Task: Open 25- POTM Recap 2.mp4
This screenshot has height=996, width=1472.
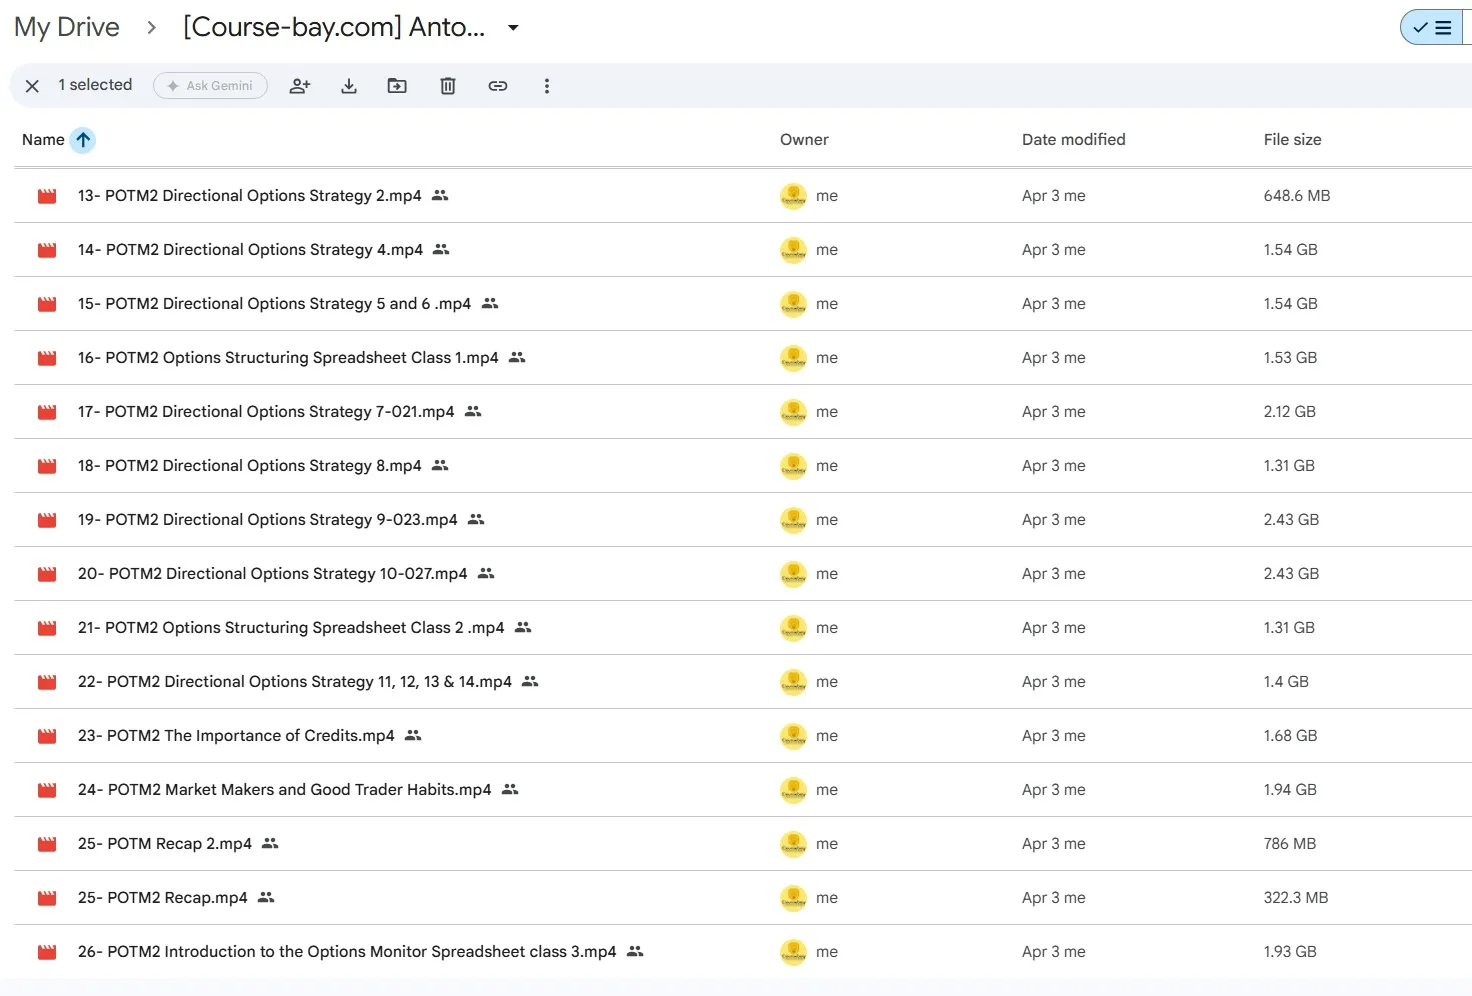Action: (165, 844)
